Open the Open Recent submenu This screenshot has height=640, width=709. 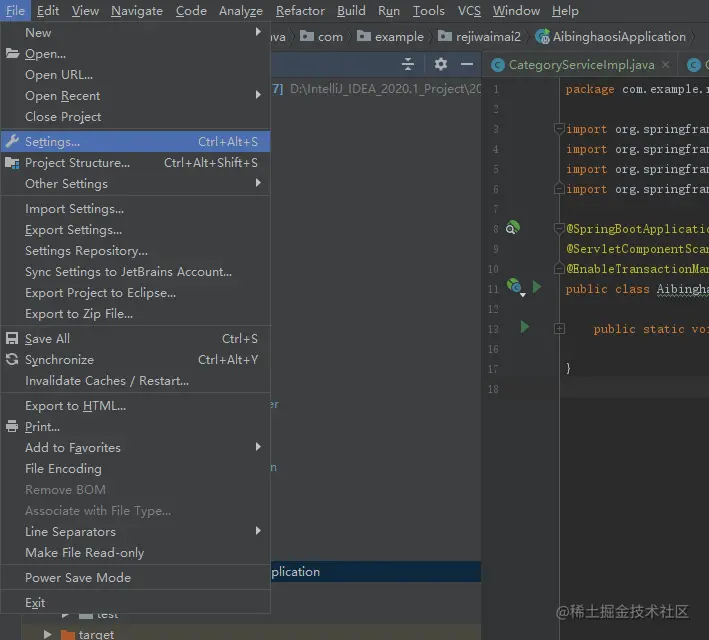[62, 96]
